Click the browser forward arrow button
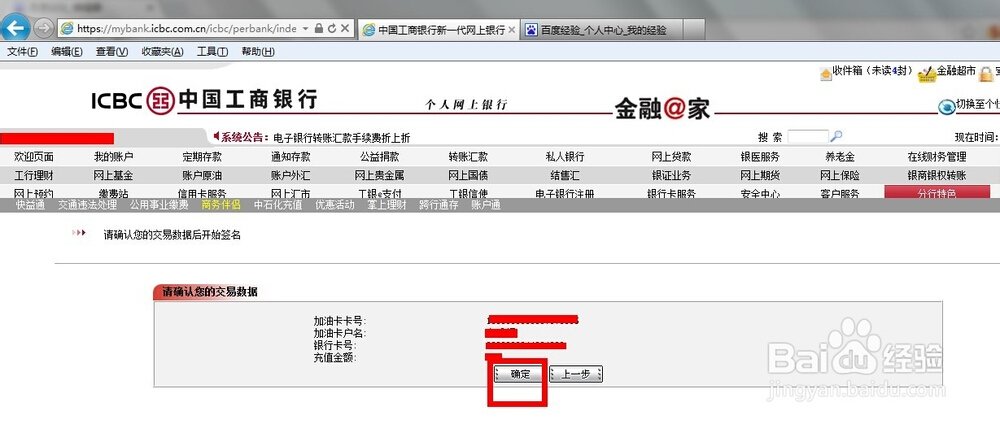Image resolution: width=1000 pixels, height=424 pixels. point(43,28)
